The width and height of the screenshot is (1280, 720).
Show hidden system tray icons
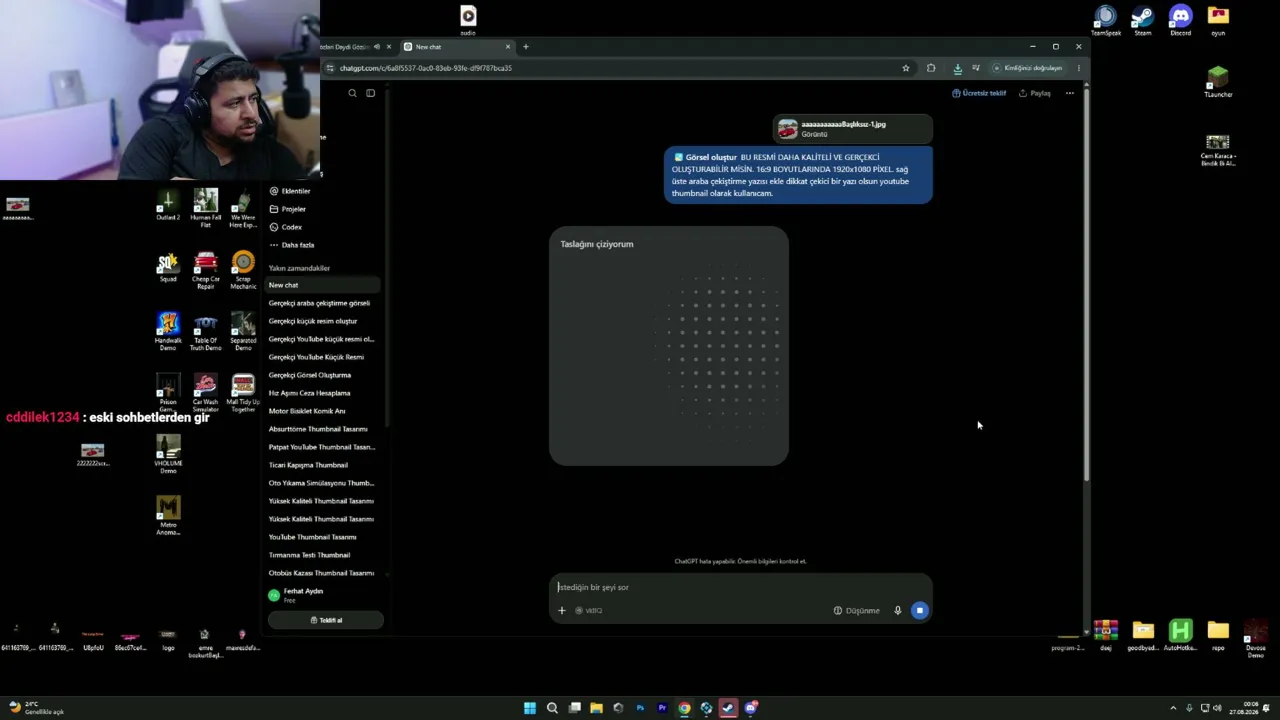1173,708
